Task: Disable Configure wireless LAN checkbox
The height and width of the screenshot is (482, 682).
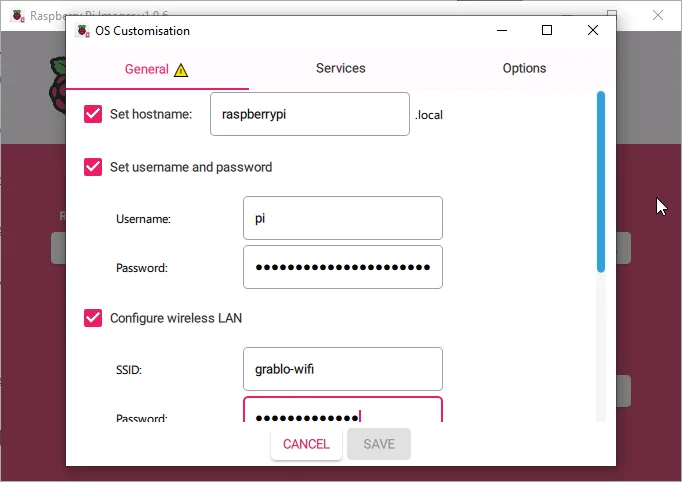Action: (x=93, y=318)
